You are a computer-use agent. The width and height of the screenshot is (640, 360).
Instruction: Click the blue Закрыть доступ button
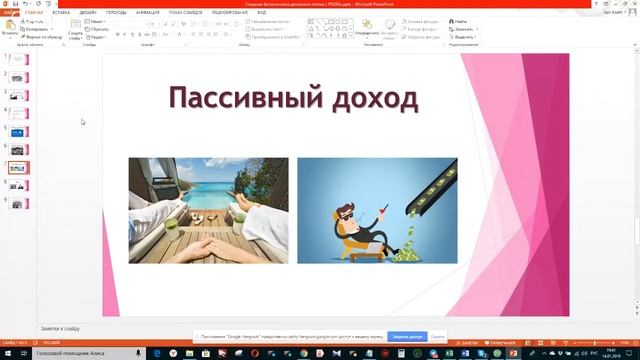pyautogui.click(x=407, y=336)
